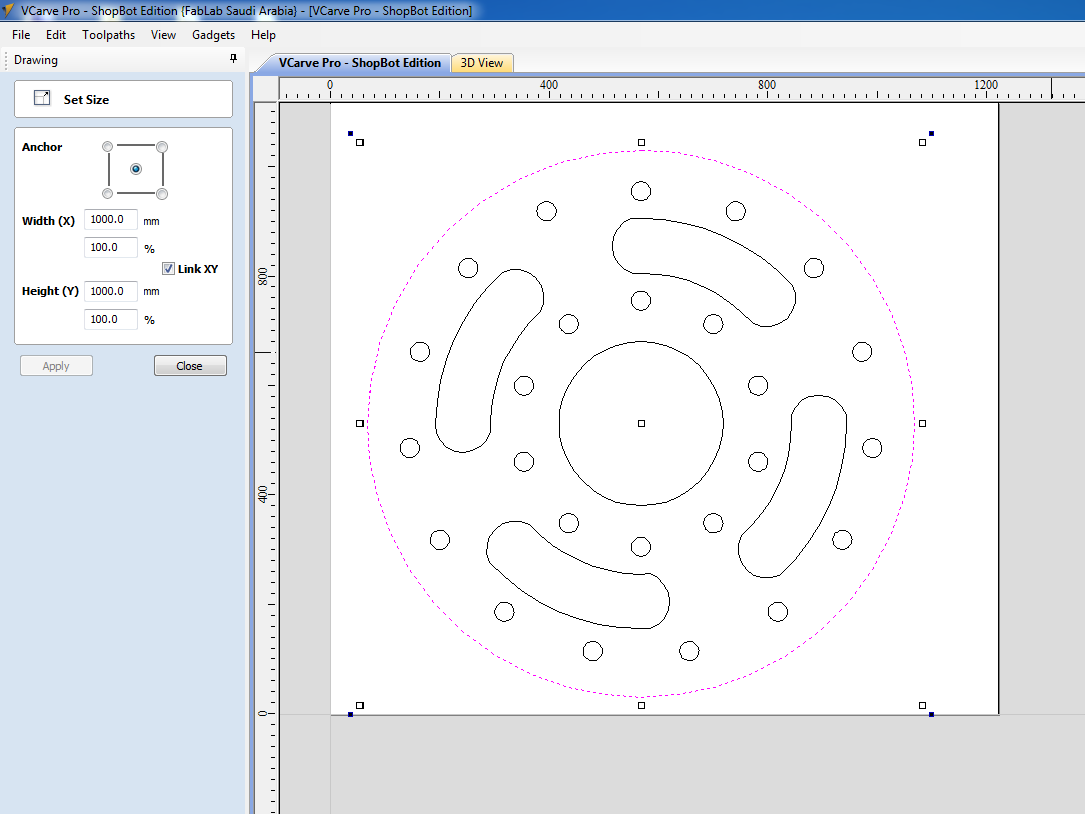The height and width of the screenshot is (814, 1085).
Task: Click the Close button in Set Size panel
Action: (190, 365)
